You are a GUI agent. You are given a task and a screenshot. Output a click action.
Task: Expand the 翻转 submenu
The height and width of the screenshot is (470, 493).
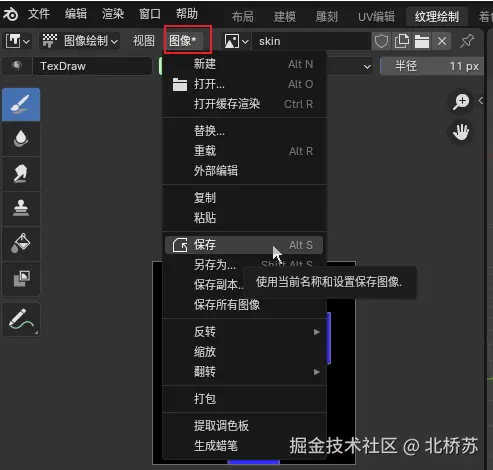click(244, 372)
